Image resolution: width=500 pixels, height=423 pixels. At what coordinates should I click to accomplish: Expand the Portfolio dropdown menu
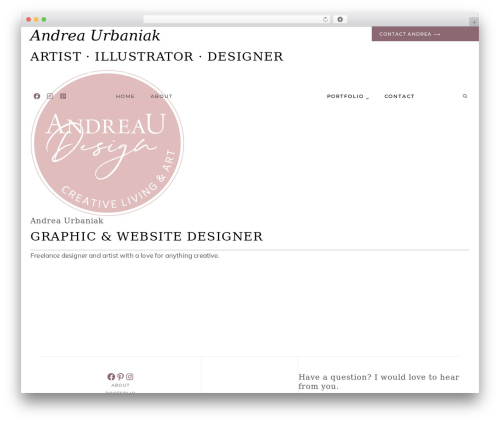[348, 96]
